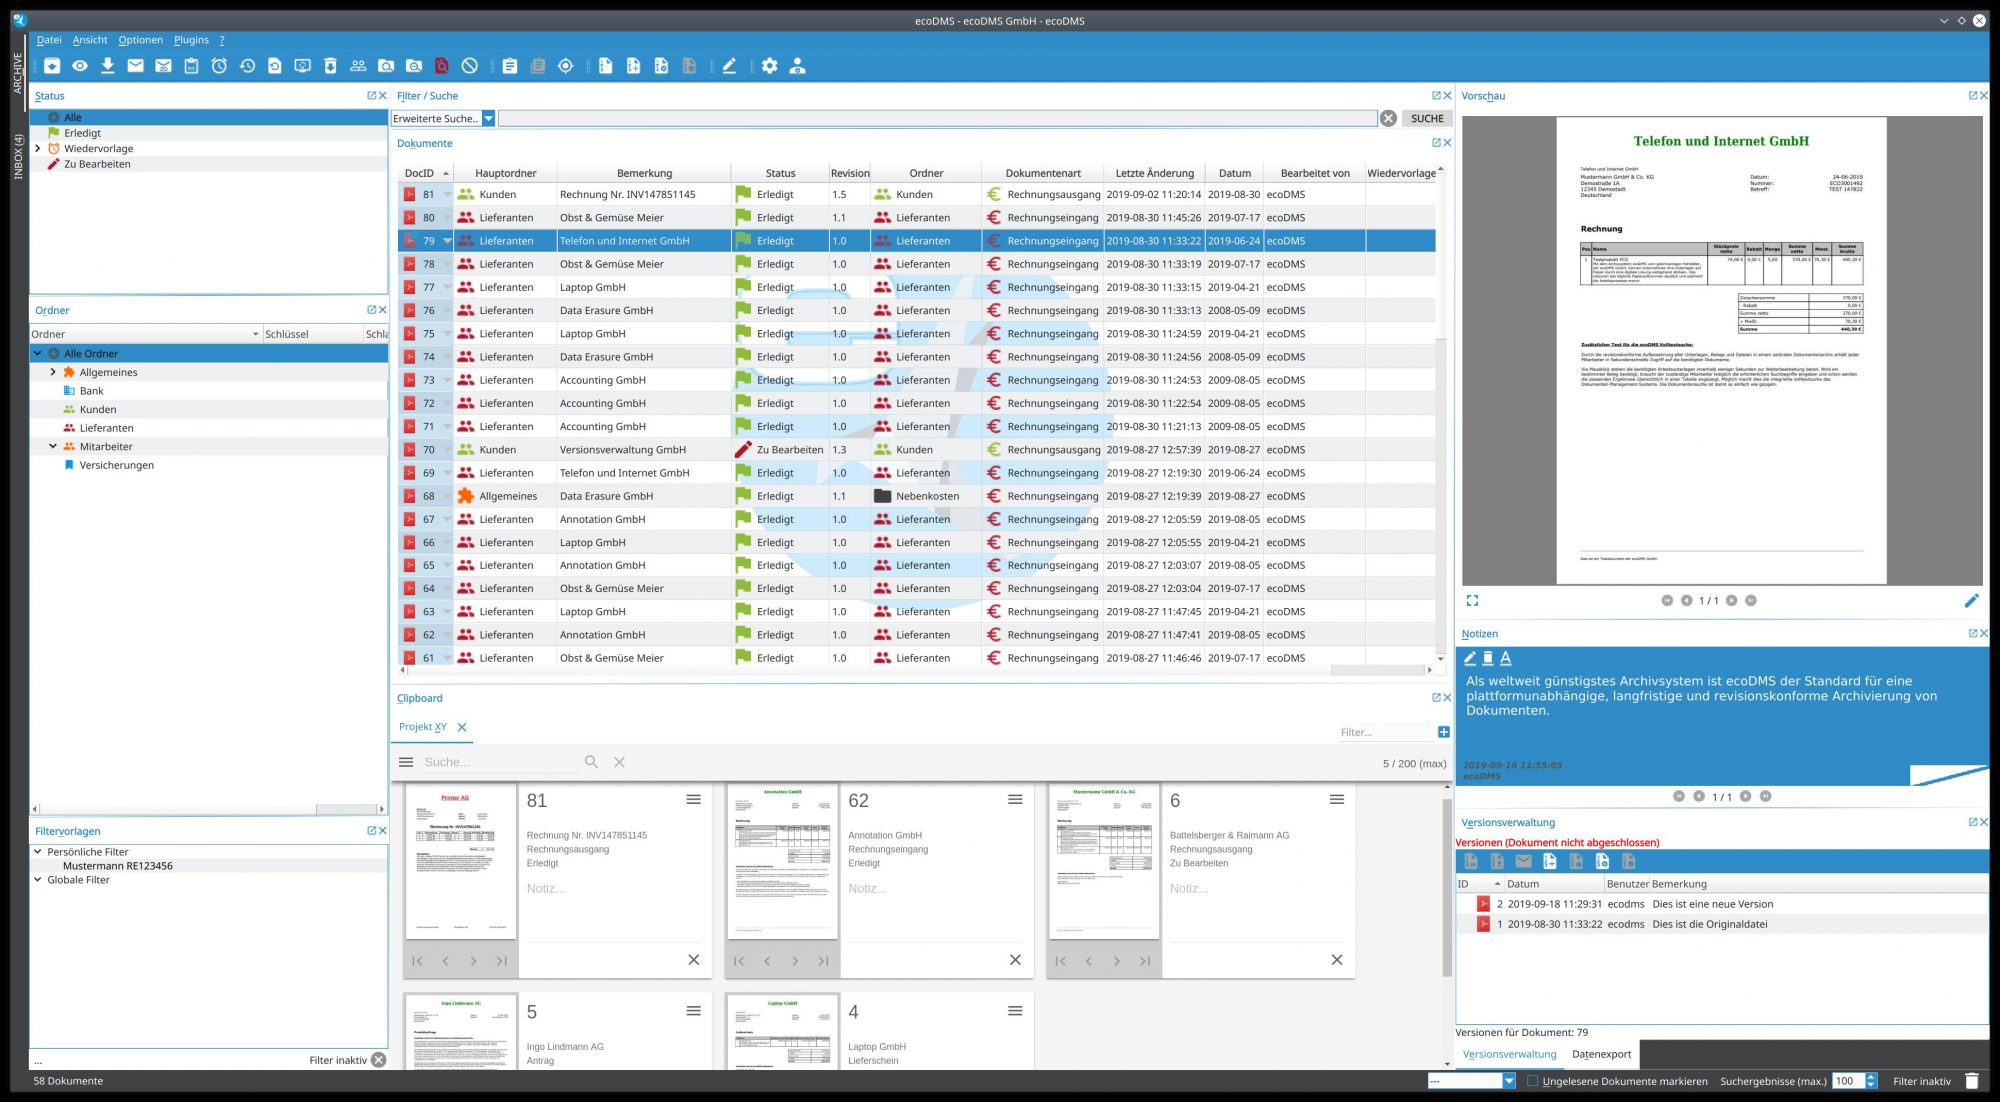Open ecoDMS settings via gear icon
The height and width of the screenshot is (1102, 2000).
coord(769,66)
